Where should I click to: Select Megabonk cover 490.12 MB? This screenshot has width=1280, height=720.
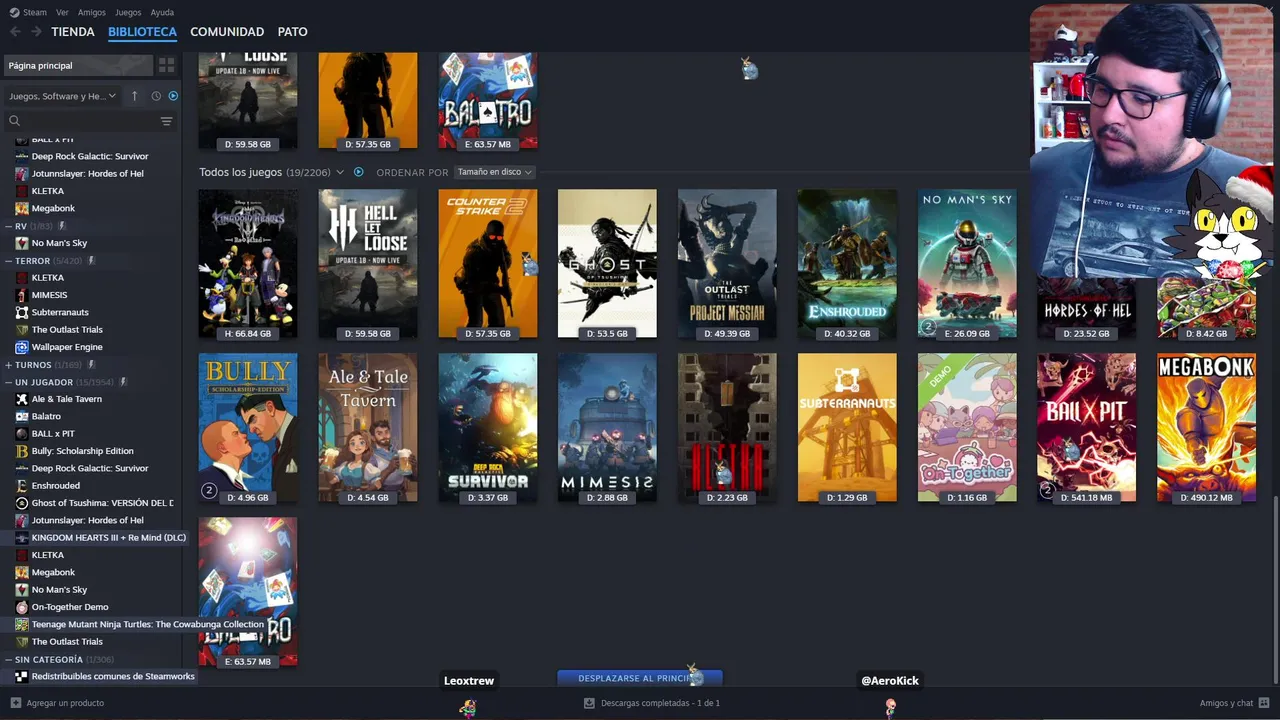[x=1207, y=428]
